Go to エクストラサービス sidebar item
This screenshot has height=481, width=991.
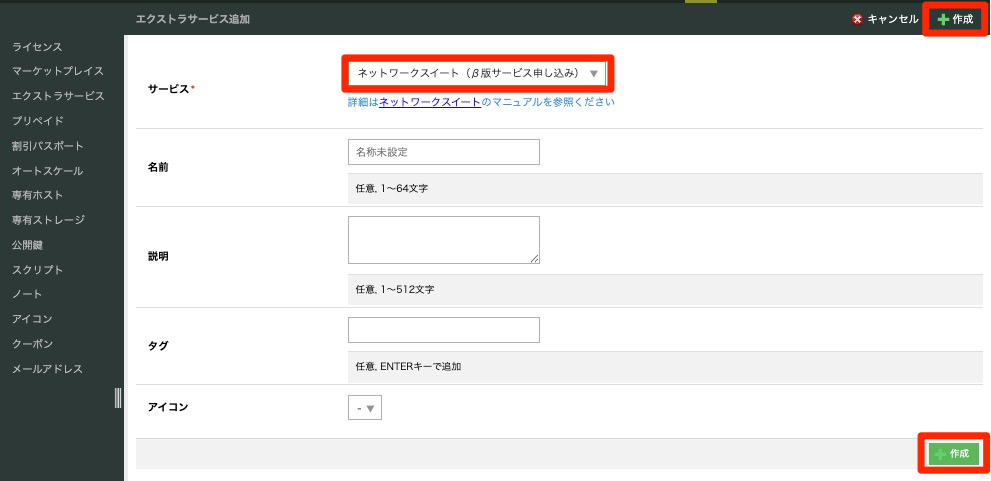(x=58, y=96)
